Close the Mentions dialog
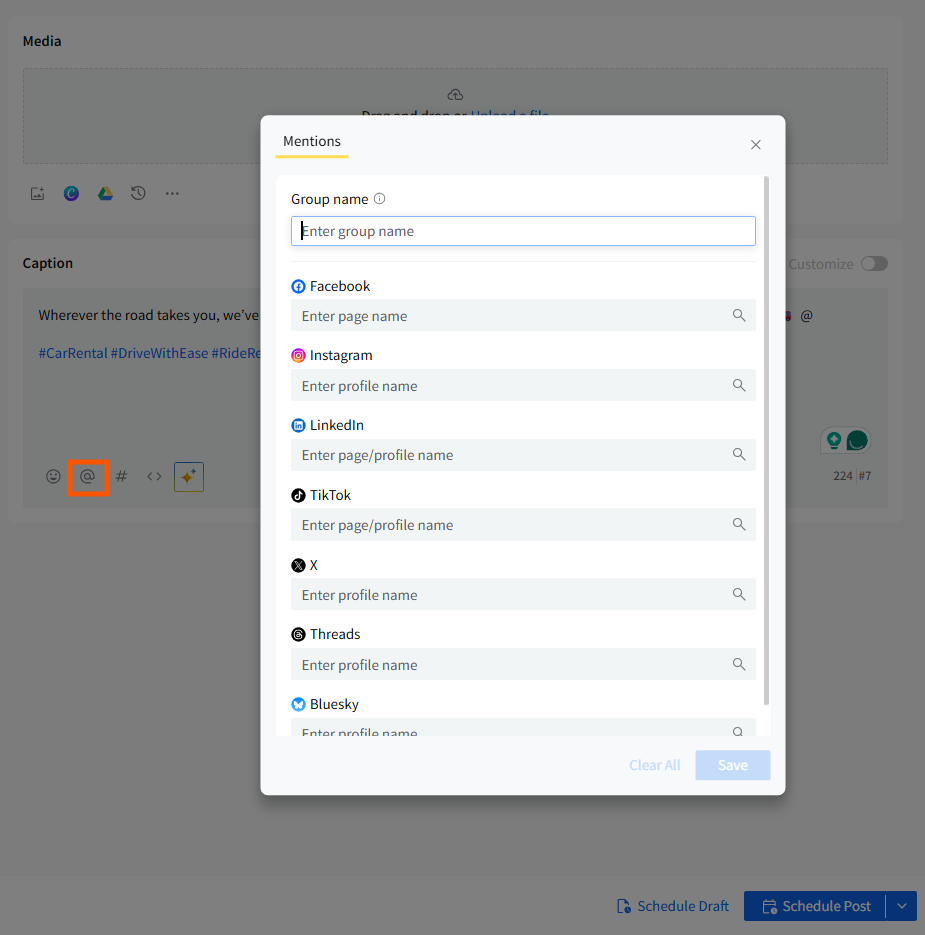Screen dimensions: 925x935 point(756,145)
